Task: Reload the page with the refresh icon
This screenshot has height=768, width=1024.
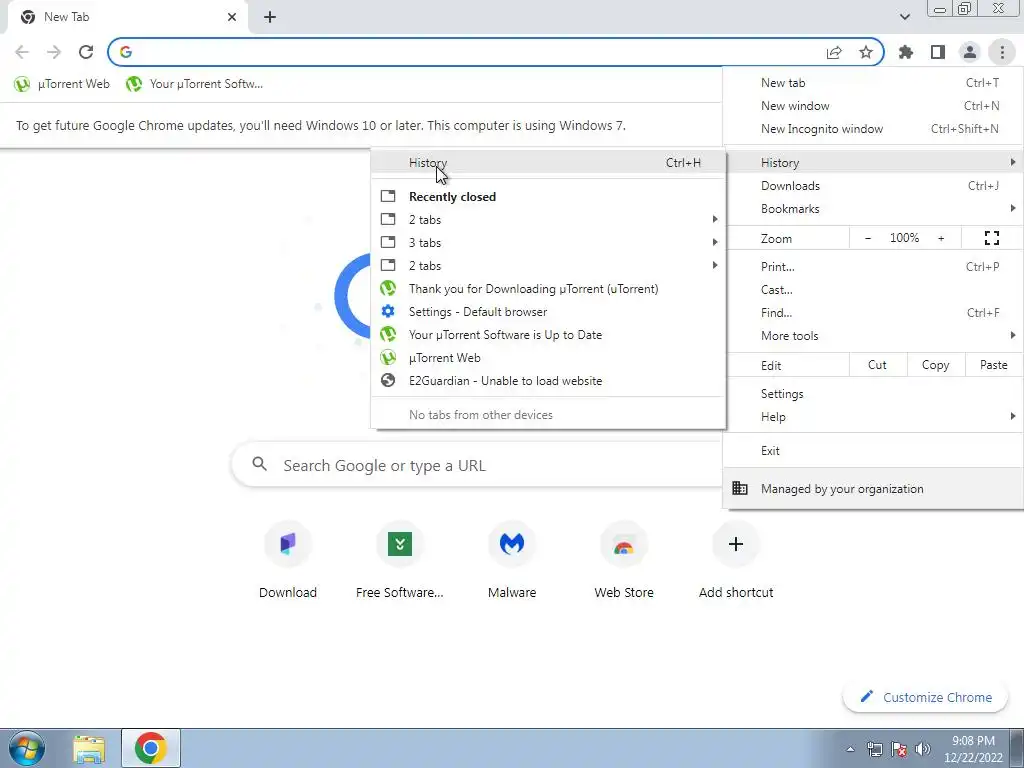Action: point(86,52)
